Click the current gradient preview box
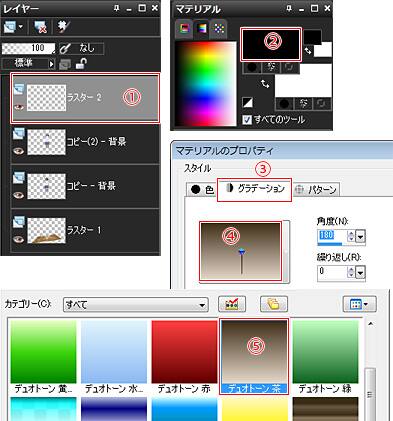 pyautogui.click(x=241, y=251)
